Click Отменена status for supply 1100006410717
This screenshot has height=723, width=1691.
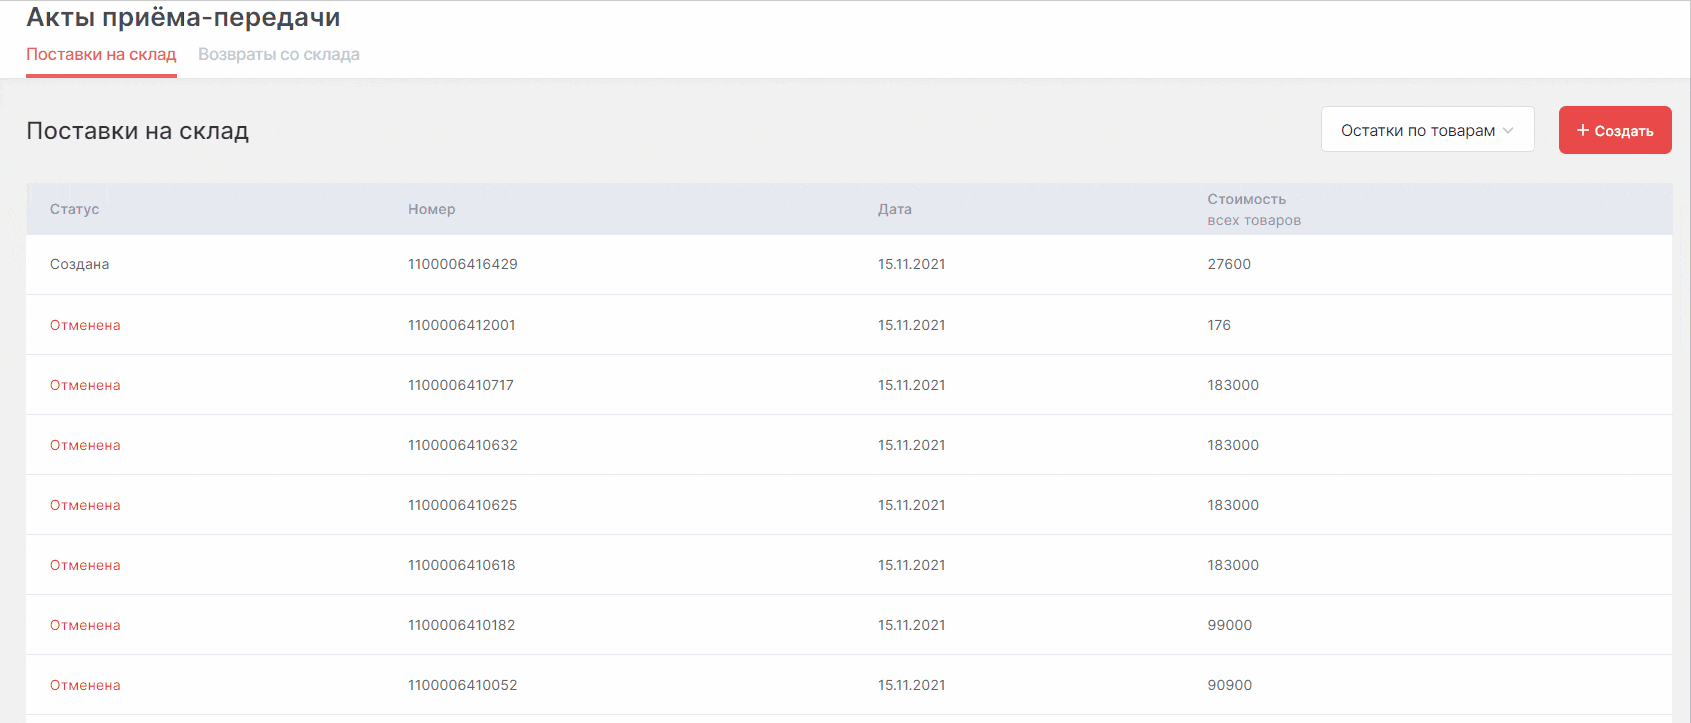pyautogui.click(x=85, y=385)
